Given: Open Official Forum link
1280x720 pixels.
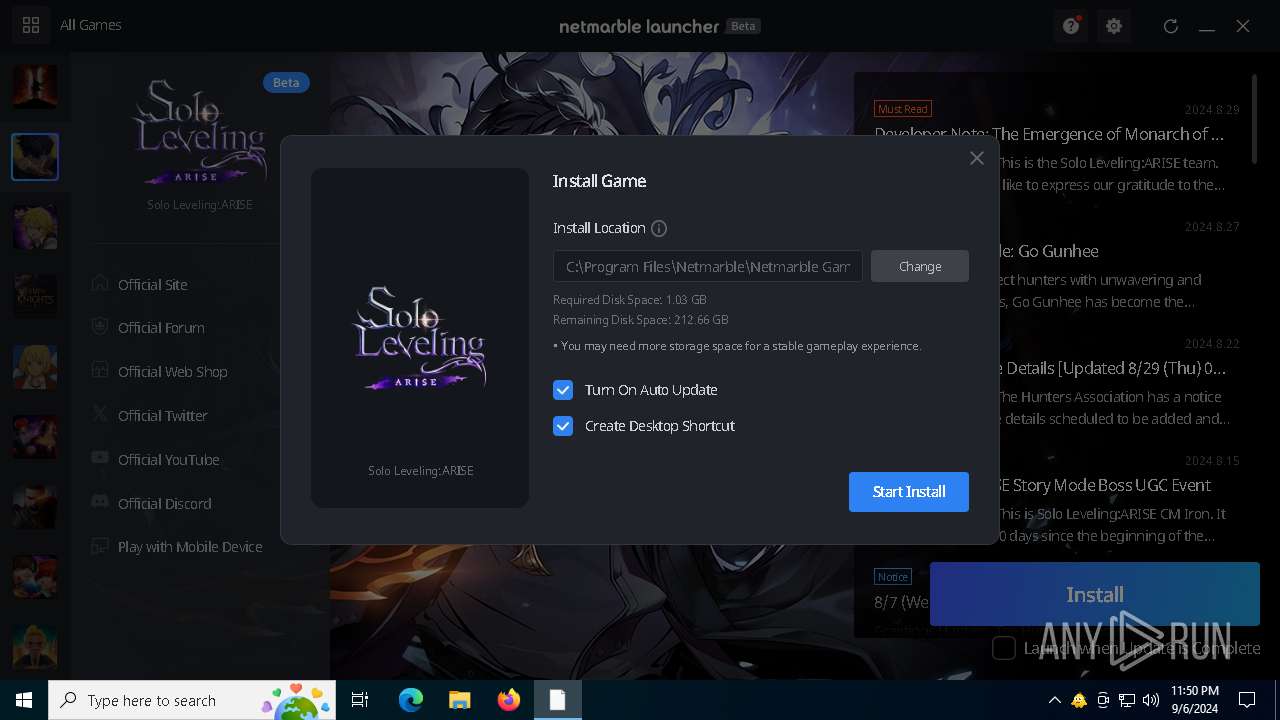Looking at the screenshot, I should click(161, 328).
